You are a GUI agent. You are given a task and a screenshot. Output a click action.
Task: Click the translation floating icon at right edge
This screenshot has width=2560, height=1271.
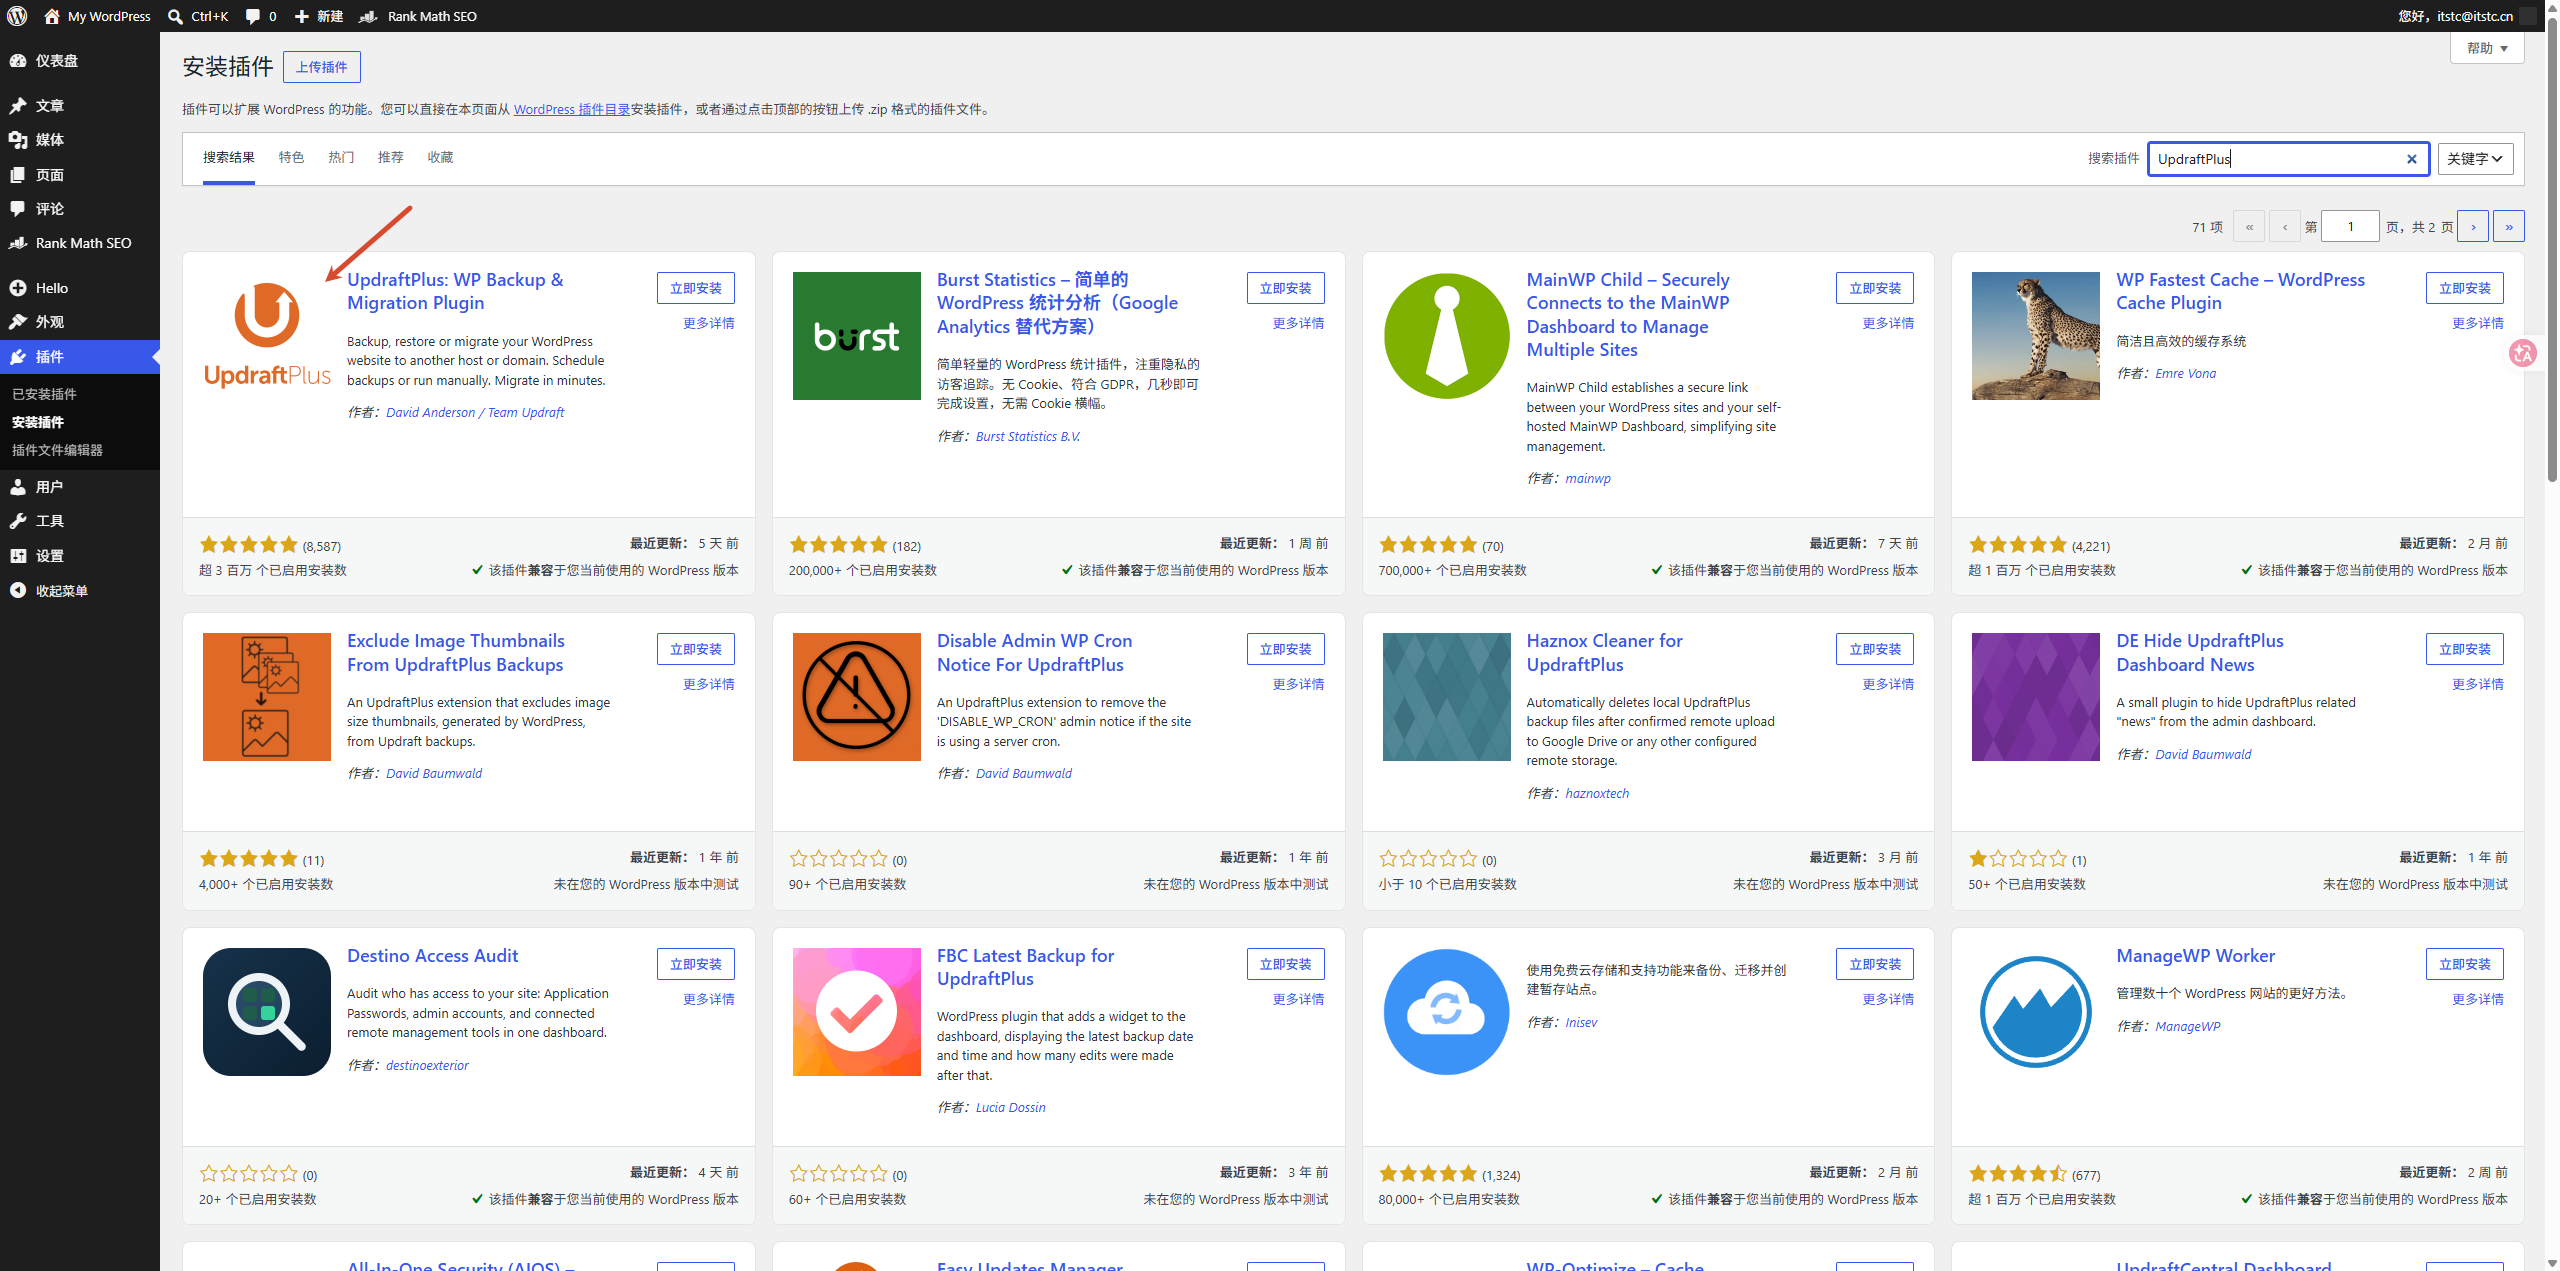pyautogui.click(x=2523, y=353)
